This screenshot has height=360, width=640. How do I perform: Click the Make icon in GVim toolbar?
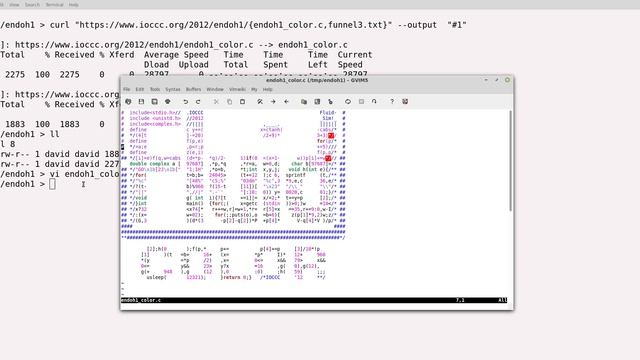pyautogui.click(x=348, y=102)
